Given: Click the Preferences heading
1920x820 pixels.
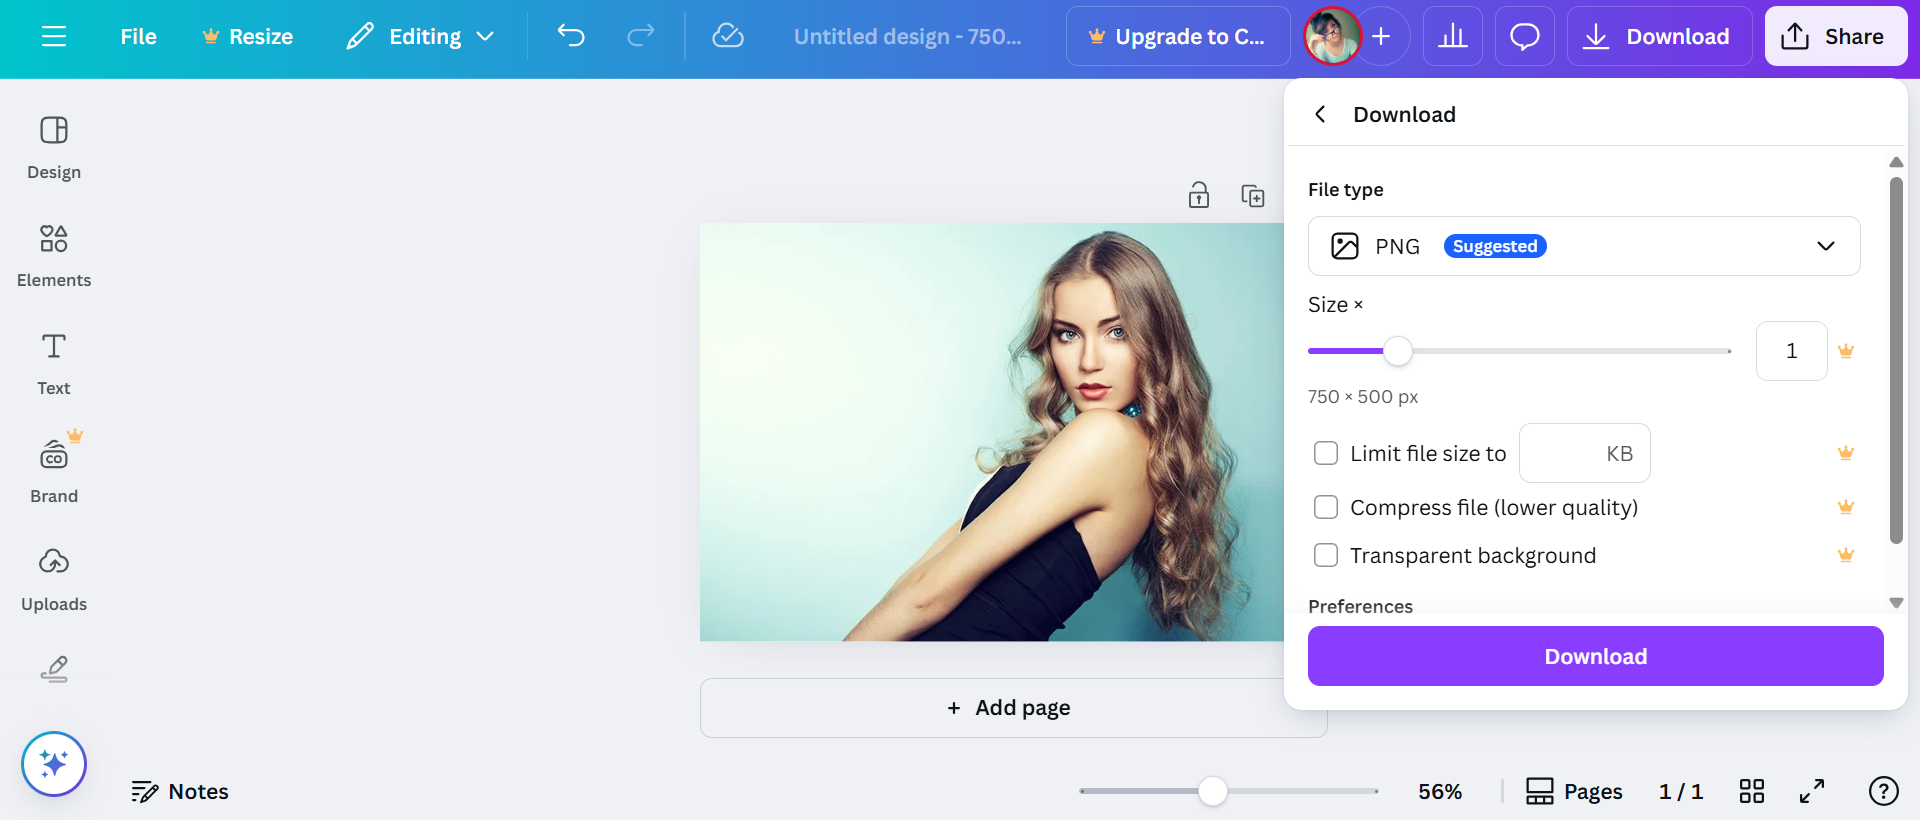Looking at the screenshot, I should pos(1360,606).
